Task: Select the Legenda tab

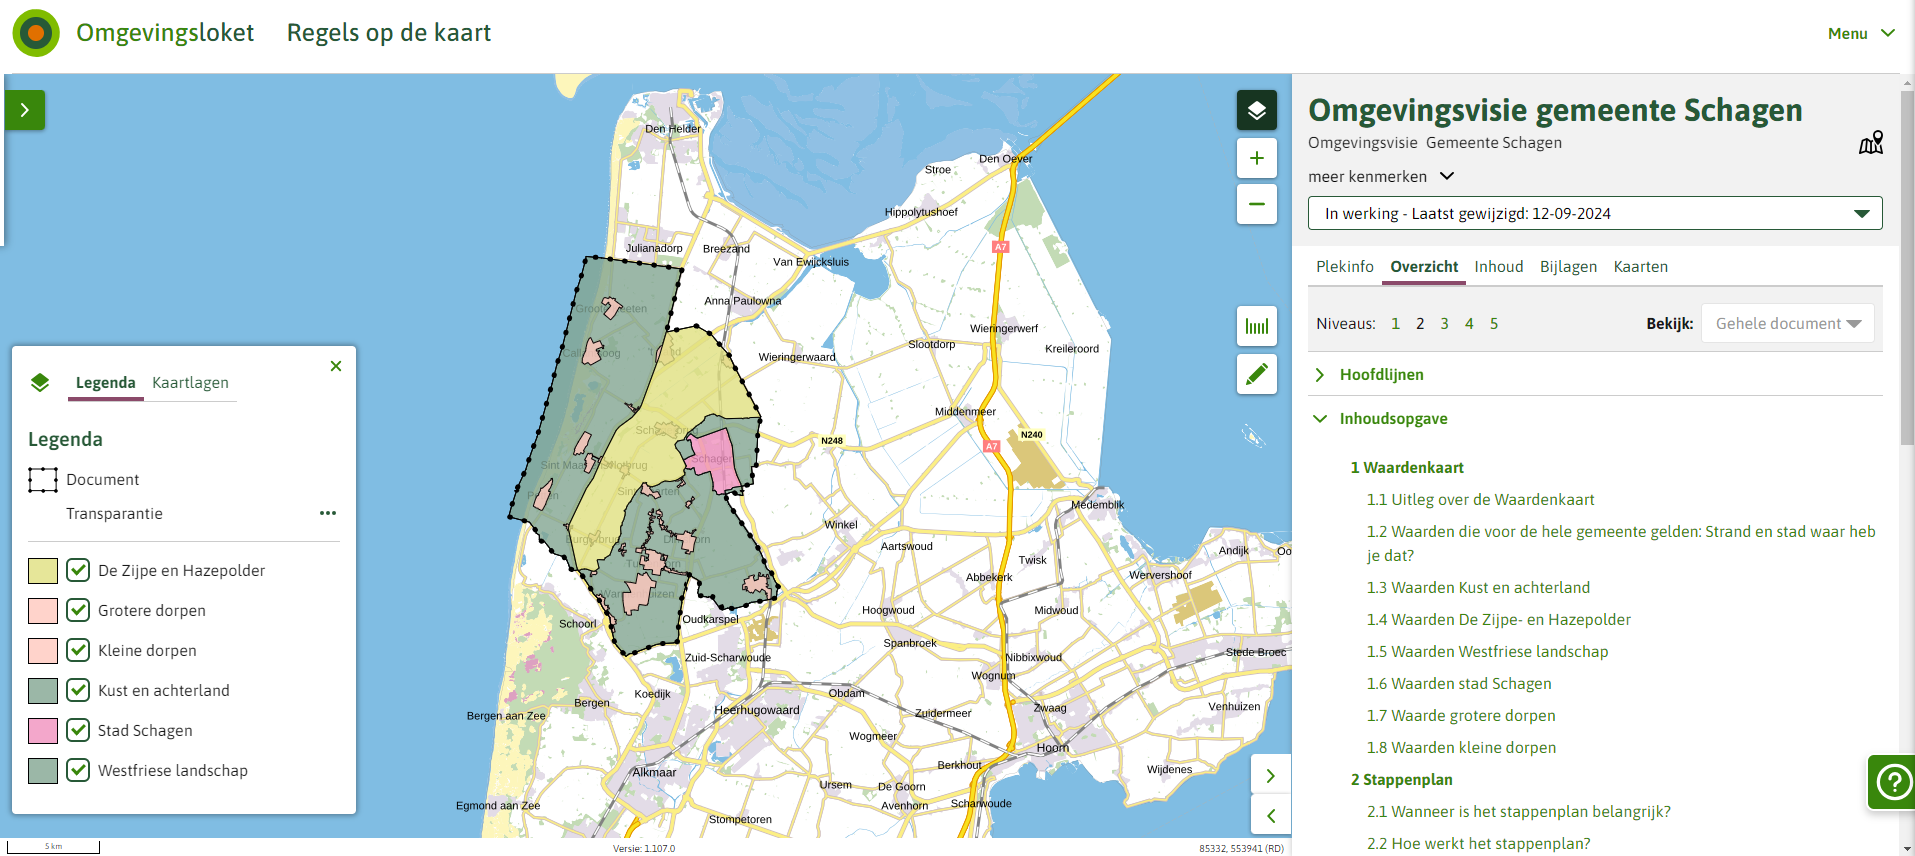Action: pos(105,382)
